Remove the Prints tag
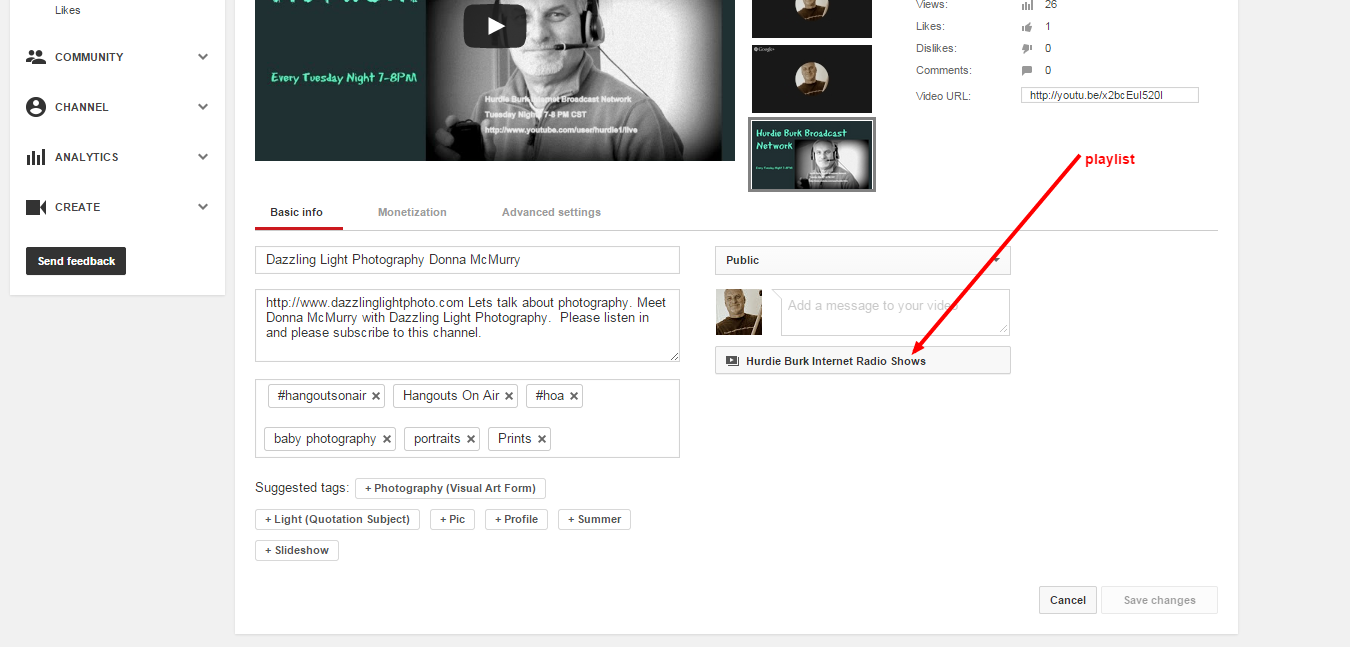The image size is (1350, 647). click(542, 439)
